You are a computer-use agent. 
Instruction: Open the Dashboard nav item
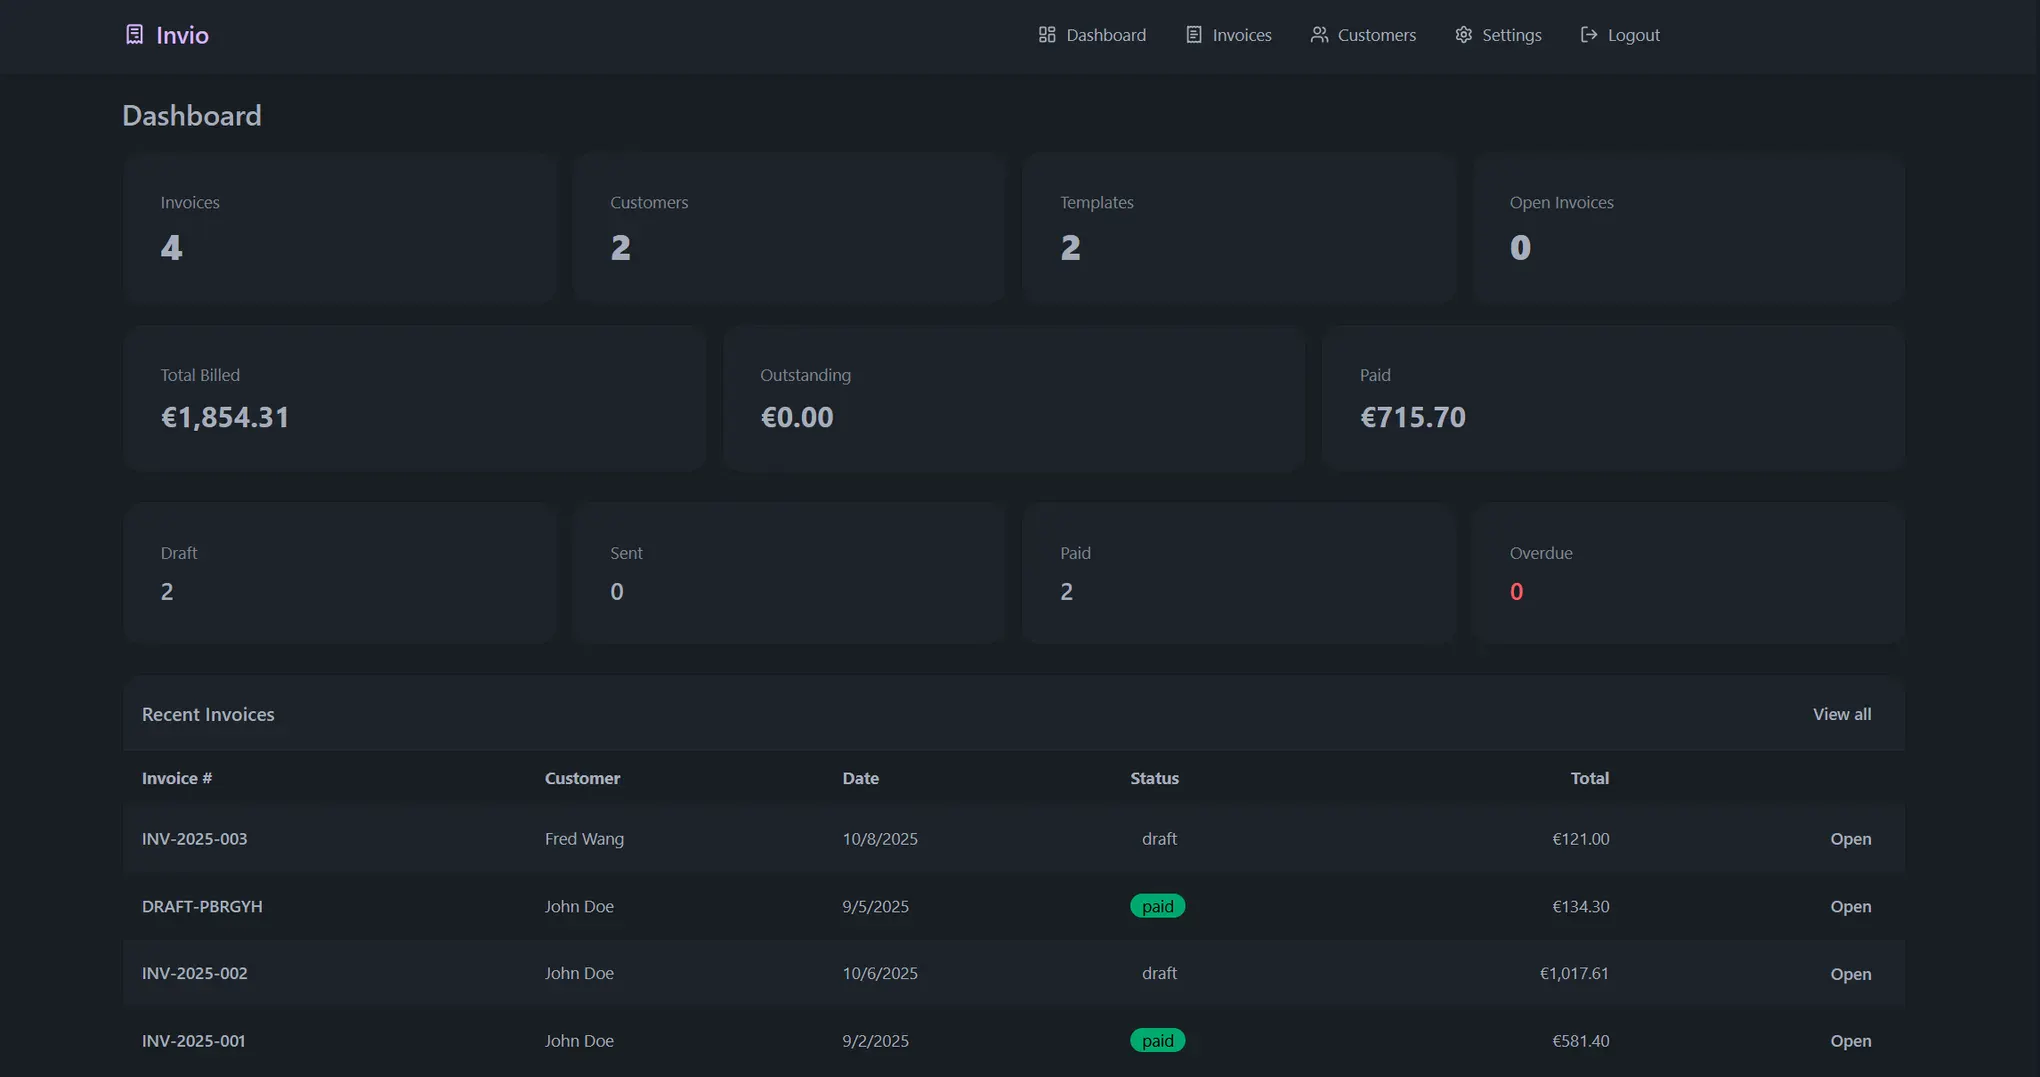pos(1092,35)
